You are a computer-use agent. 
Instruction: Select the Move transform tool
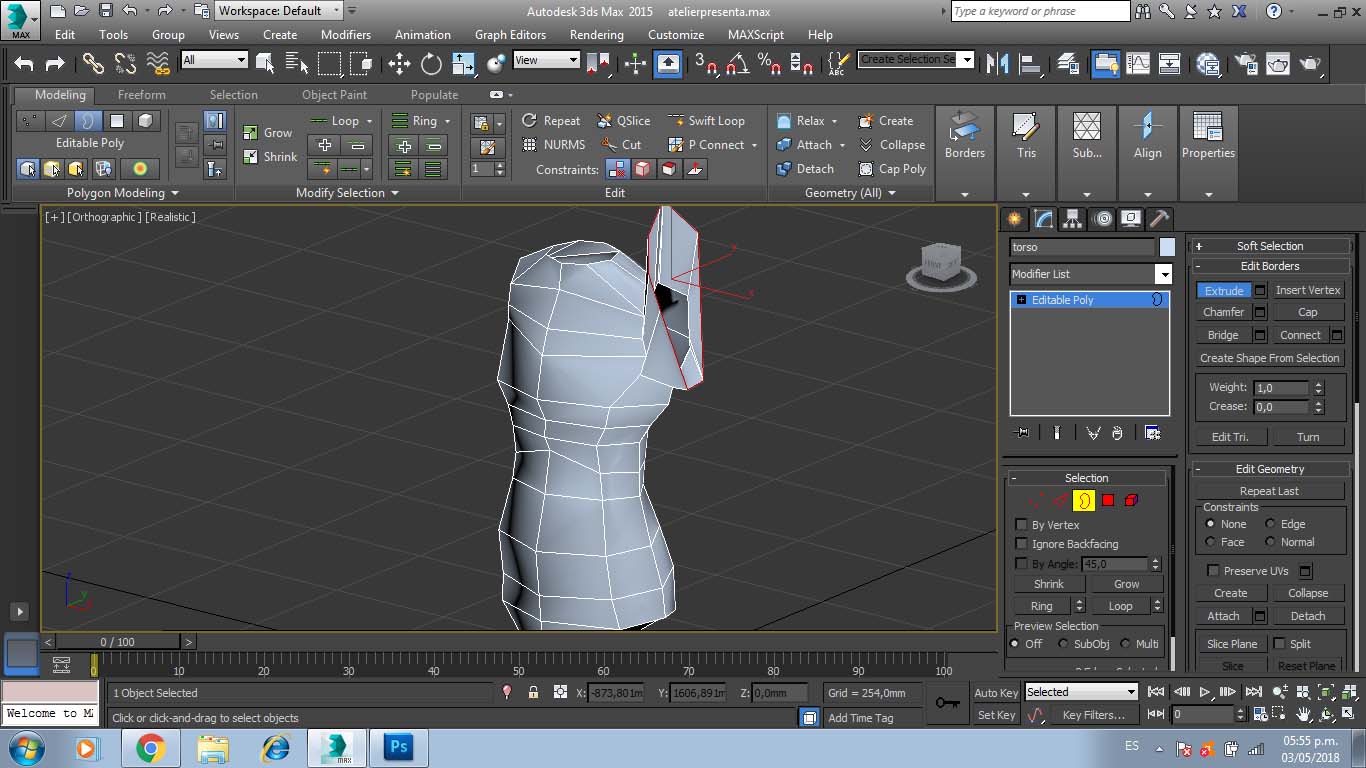point(399,64)
